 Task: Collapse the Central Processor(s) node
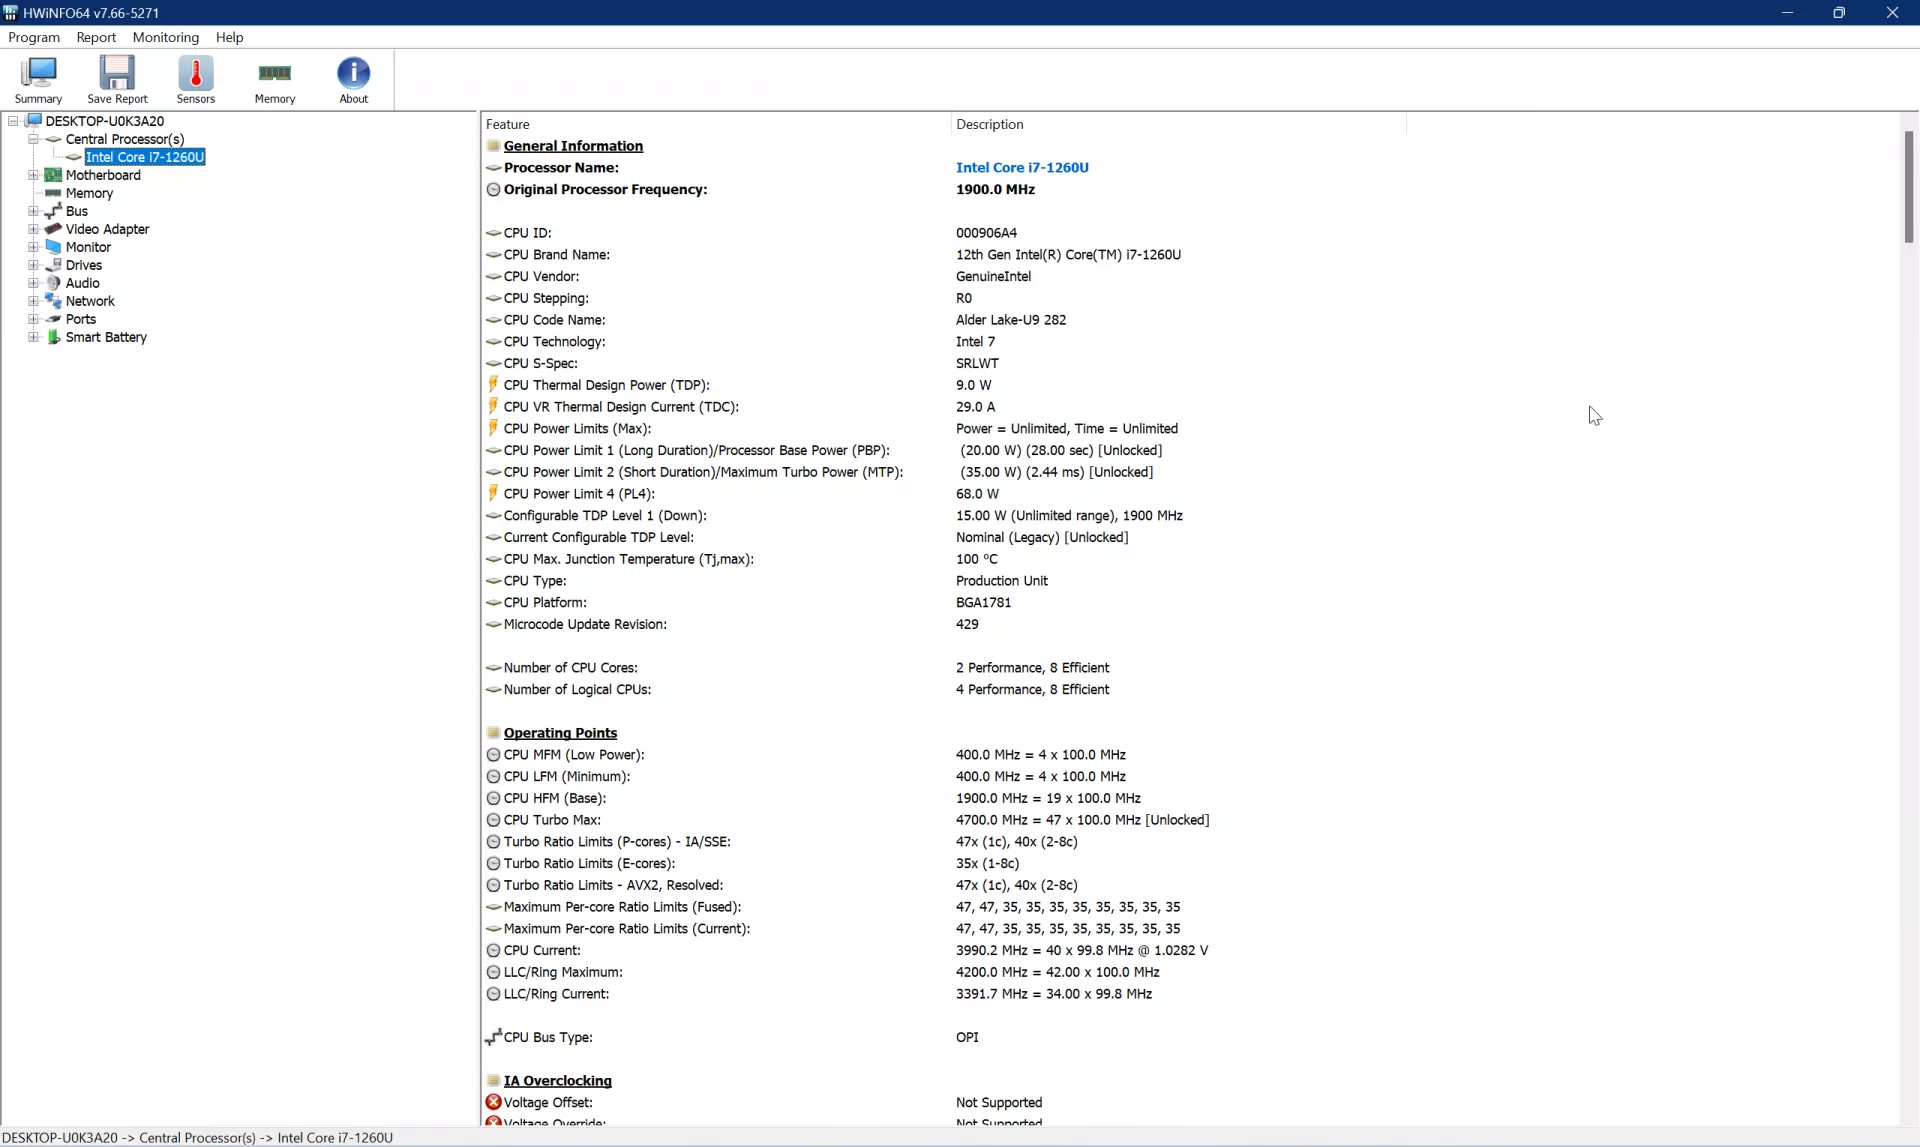[34, 139]
